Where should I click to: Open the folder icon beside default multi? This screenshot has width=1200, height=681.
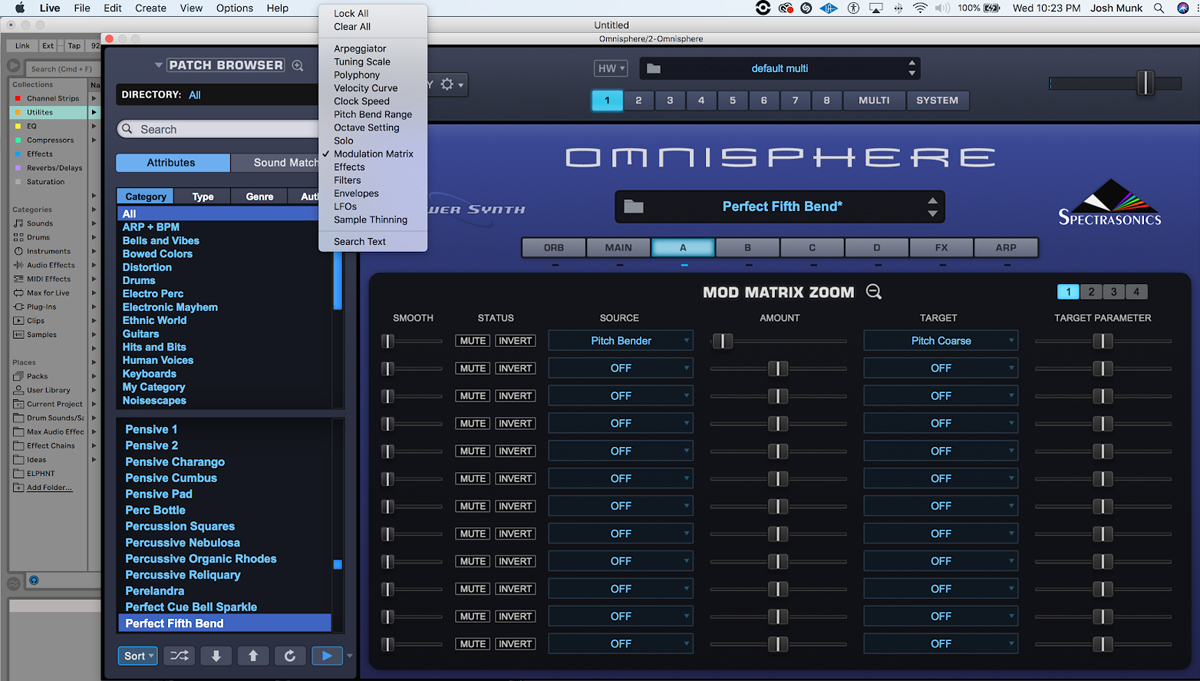point(654,69)
